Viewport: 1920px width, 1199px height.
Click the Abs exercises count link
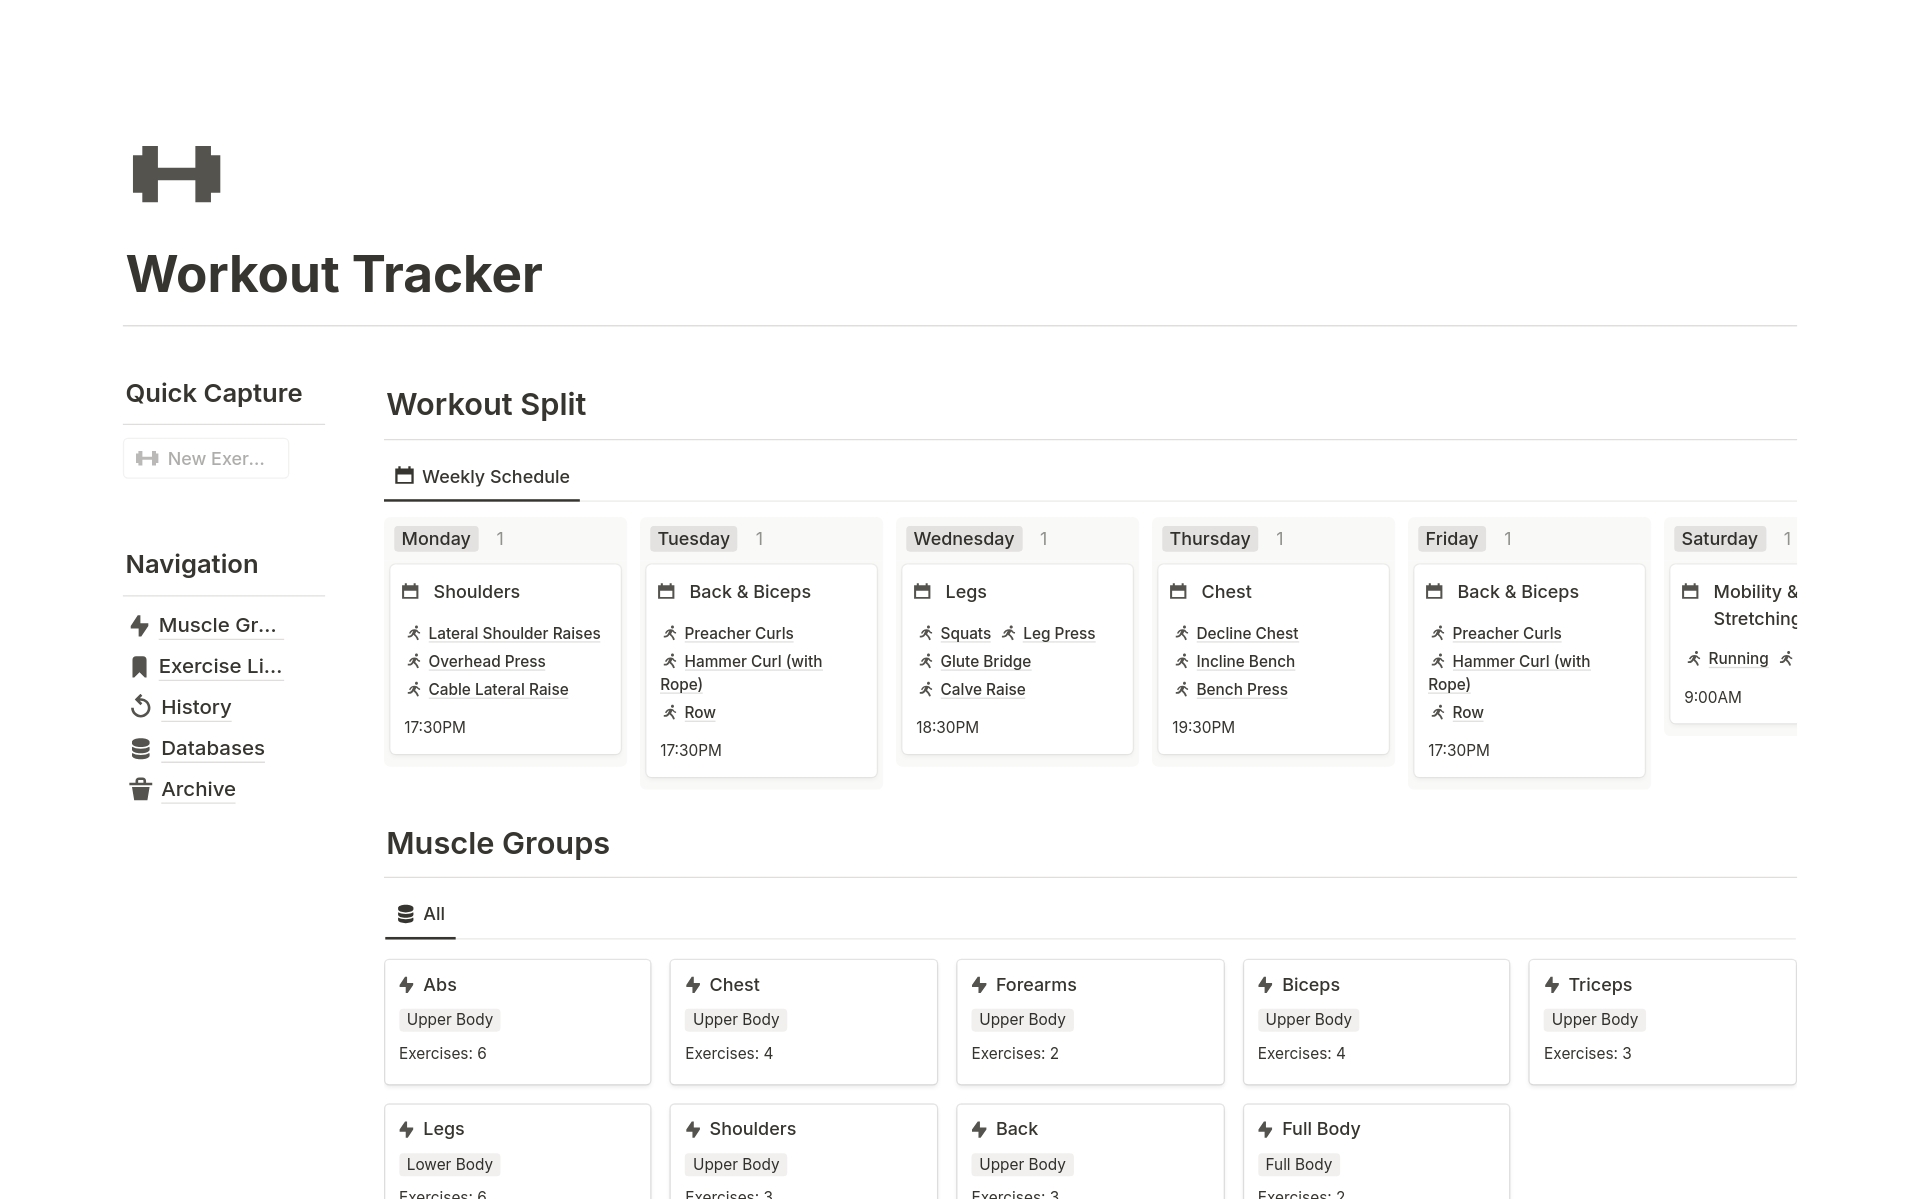click(442, 1053)
